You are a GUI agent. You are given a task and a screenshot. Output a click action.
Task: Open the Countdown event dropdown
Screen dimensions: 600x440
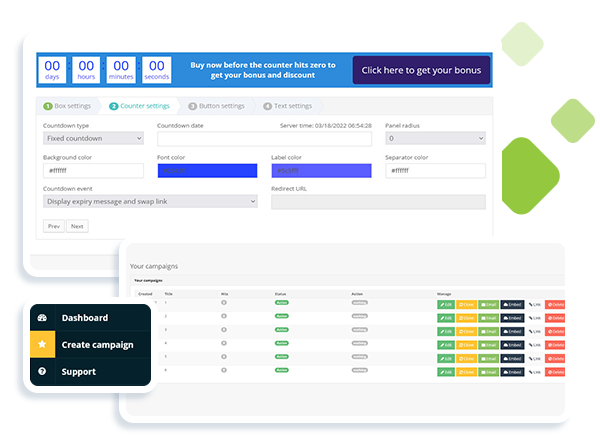[x=150, y=201]
